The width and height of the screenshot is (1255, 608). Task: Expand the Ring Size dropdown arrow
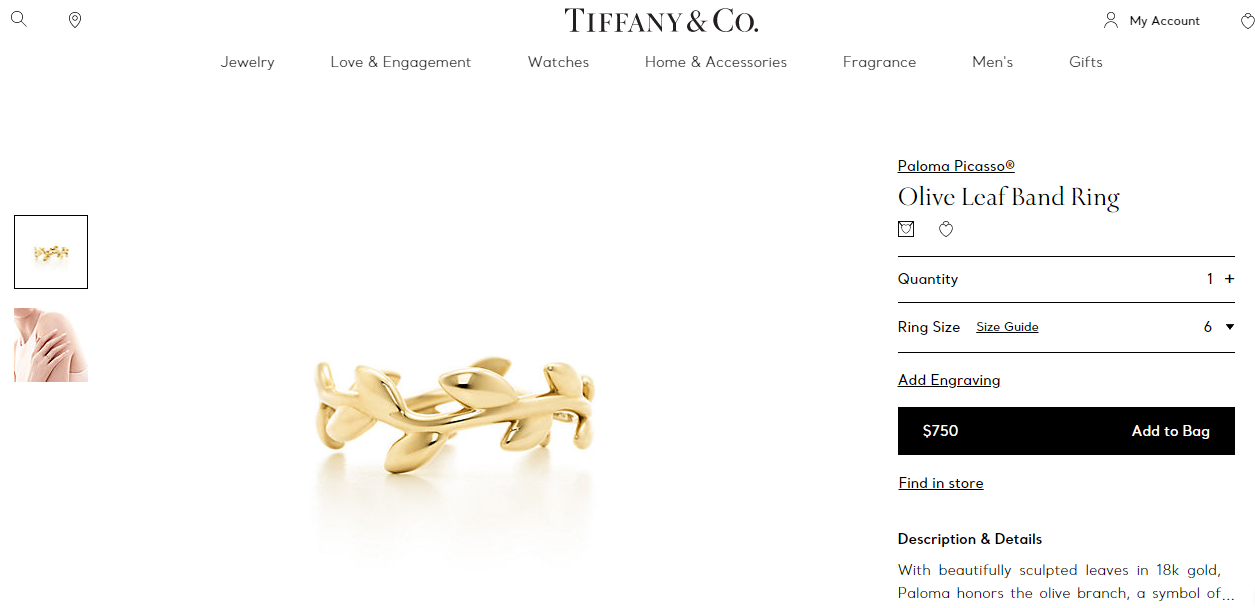coord(1230,327)
